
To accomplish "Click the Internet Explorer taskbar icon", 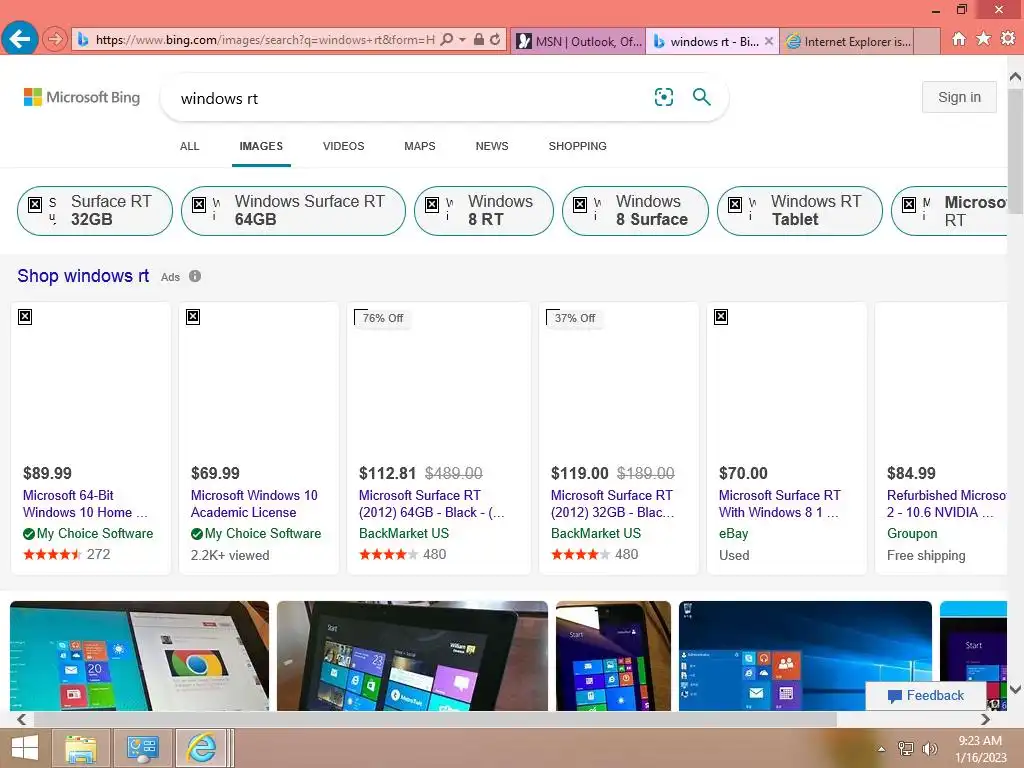I will (x=201, y=748).
